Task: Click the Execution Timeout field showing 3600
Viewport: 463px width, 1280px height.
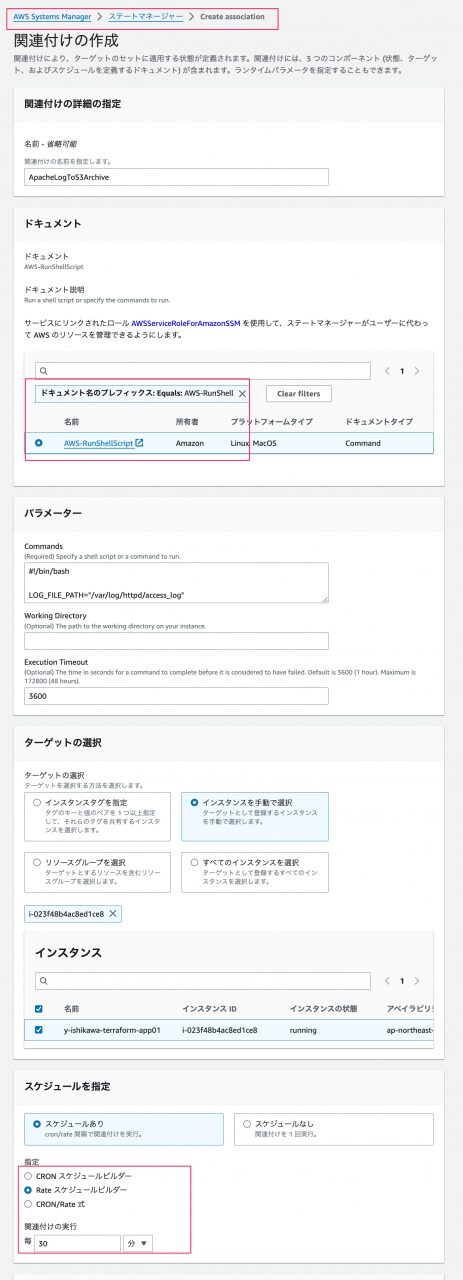Action: click(x=176, y=696)
